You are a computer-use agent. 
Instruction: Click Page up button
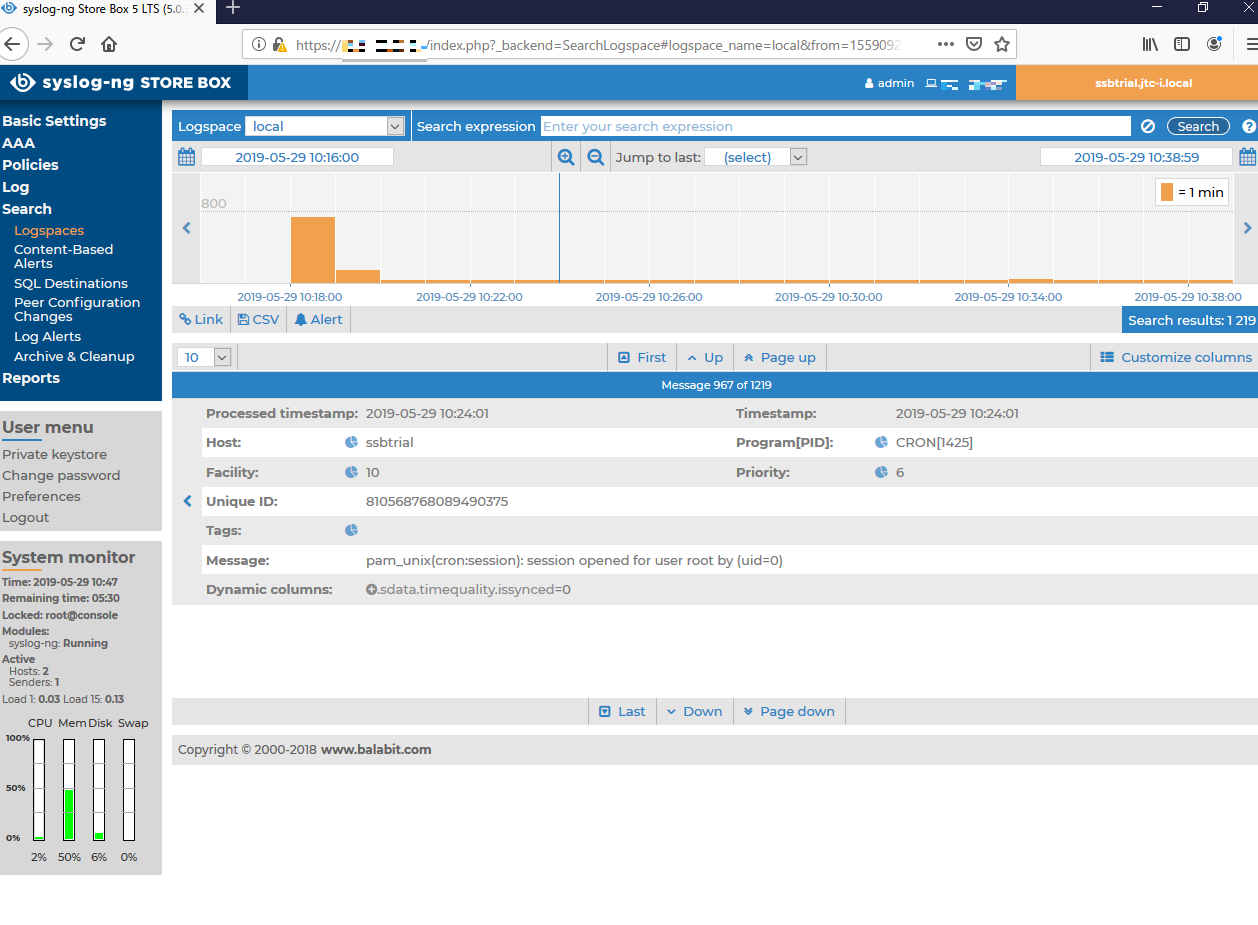pyautogui.click(x=780, y=357)
